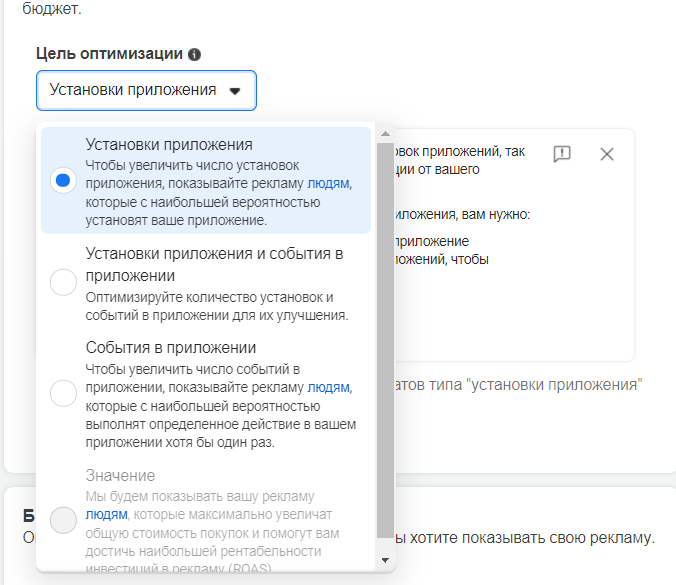676x585 pixels.
Task: Select the Установки приложения radio button
Action: point(63,181)
